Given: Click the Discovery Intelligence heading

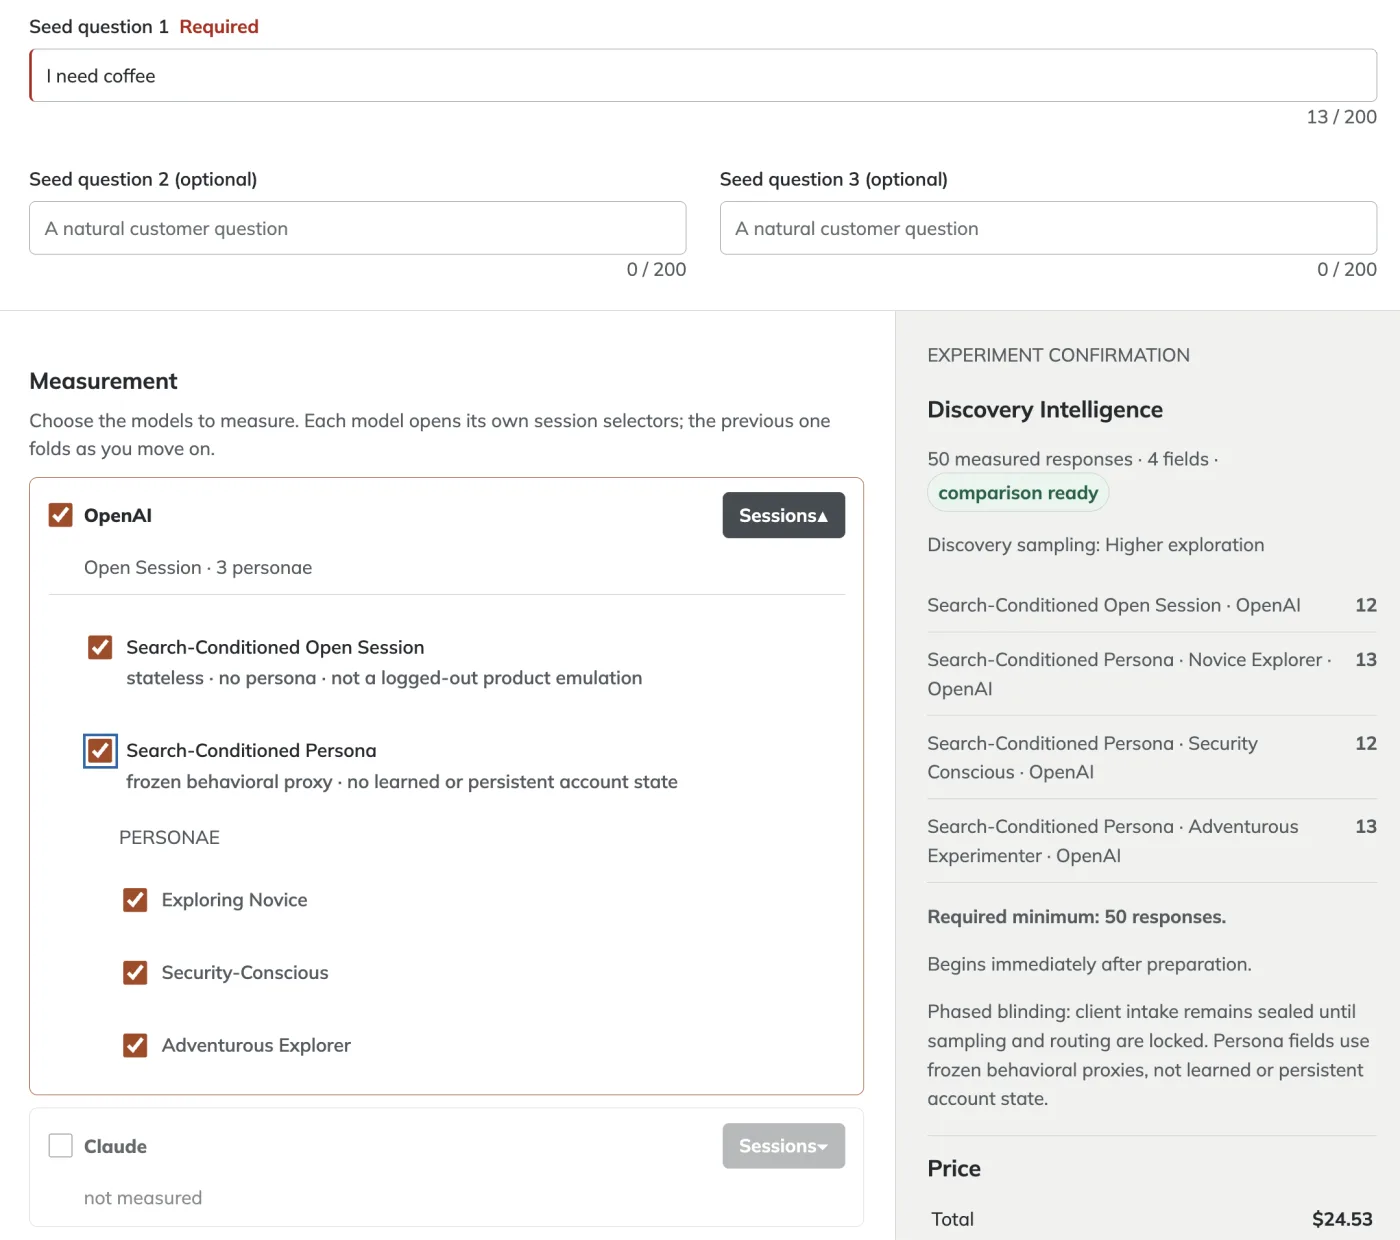Looking at the screenshot, I should click(1045, 410).
